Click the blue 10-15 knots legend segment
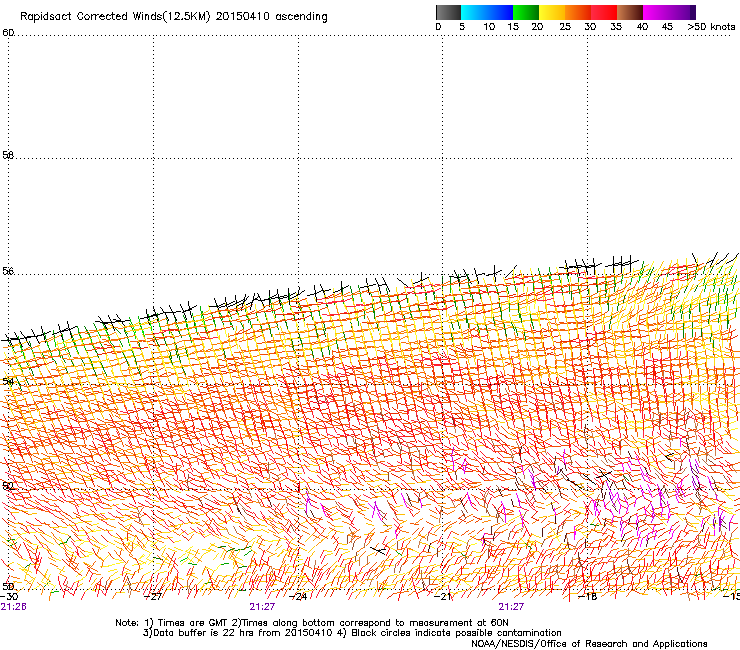This screenshot has height=650, width=740. (500, 12)
